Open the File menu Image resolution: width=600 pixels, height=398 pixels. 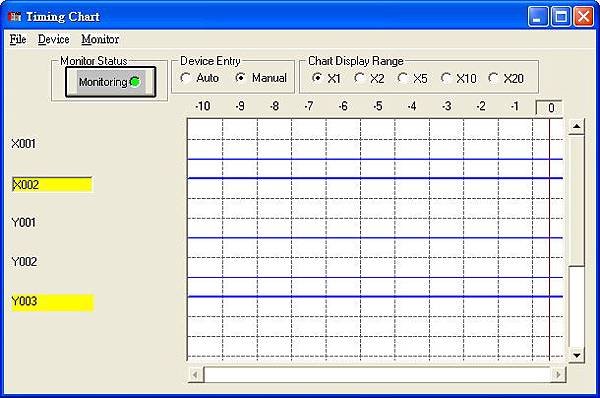pos(18,39)
